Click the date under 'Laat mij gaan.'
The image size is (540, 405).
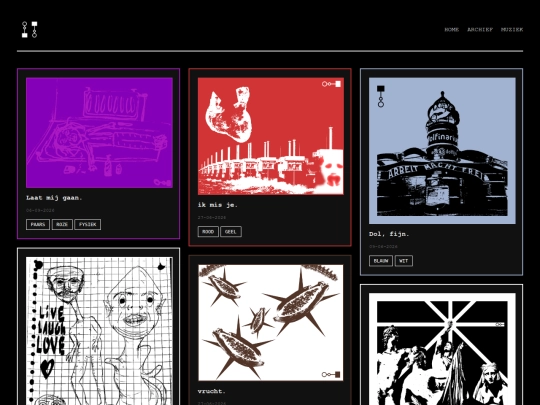[40, 210]
